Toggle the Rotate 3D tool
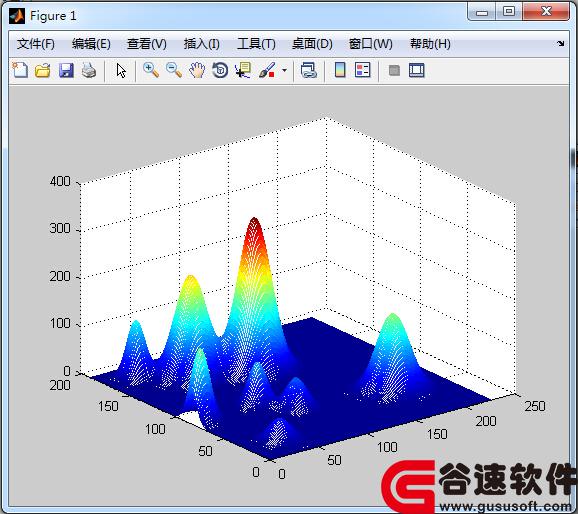Viewport: 578px width, 514px height. click(220, 70)
